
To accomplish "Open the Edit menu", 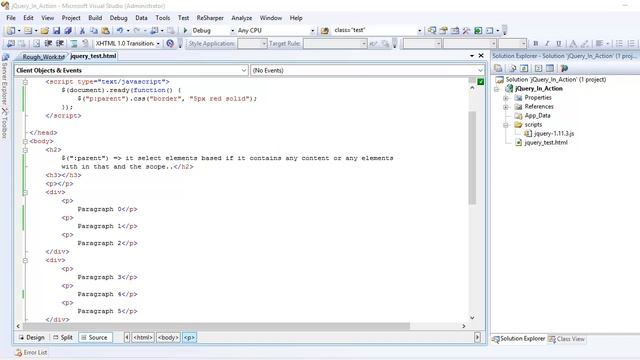I will (x=28, y=18).
